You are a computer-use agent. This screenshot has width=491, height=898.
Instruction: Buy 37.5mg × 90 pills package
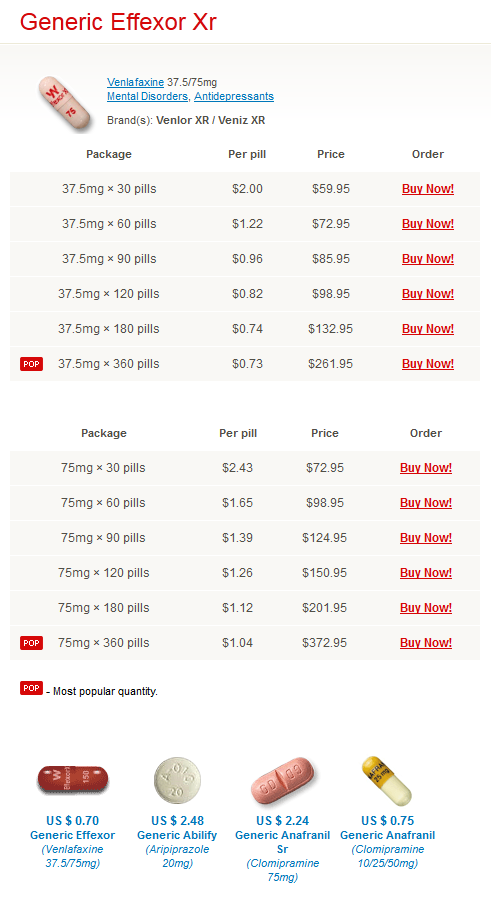click(x=428, y=258)
